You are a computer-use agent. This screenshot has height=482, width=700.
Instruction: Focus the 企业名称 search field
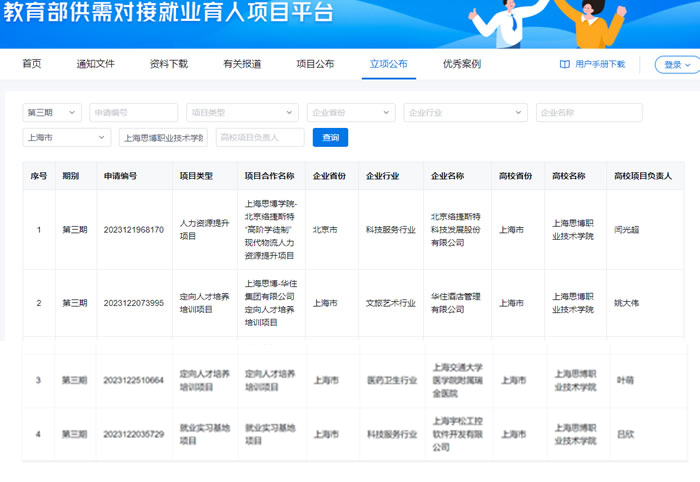coord(588,112)
